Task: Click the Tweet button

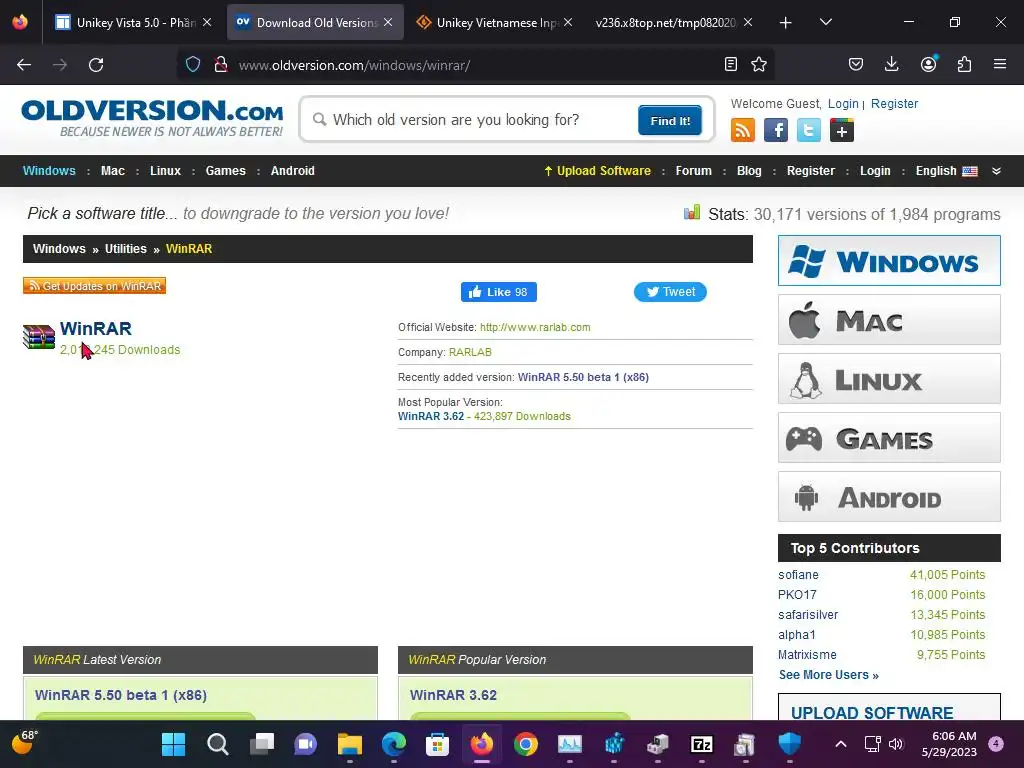Action: (670, 292)
